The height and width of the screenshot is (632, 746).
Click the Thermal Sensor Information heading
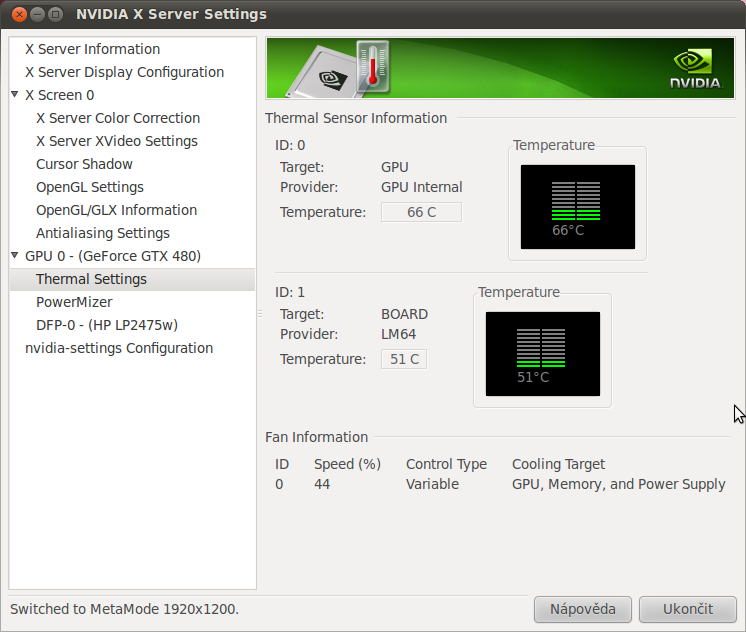(x=356, y=118)
